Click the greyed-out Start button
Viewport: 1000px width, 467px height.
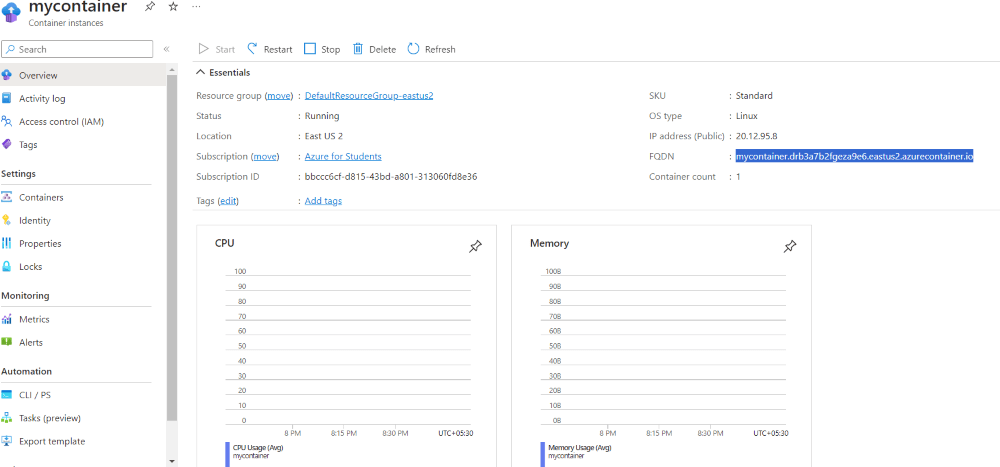point(217,49)
